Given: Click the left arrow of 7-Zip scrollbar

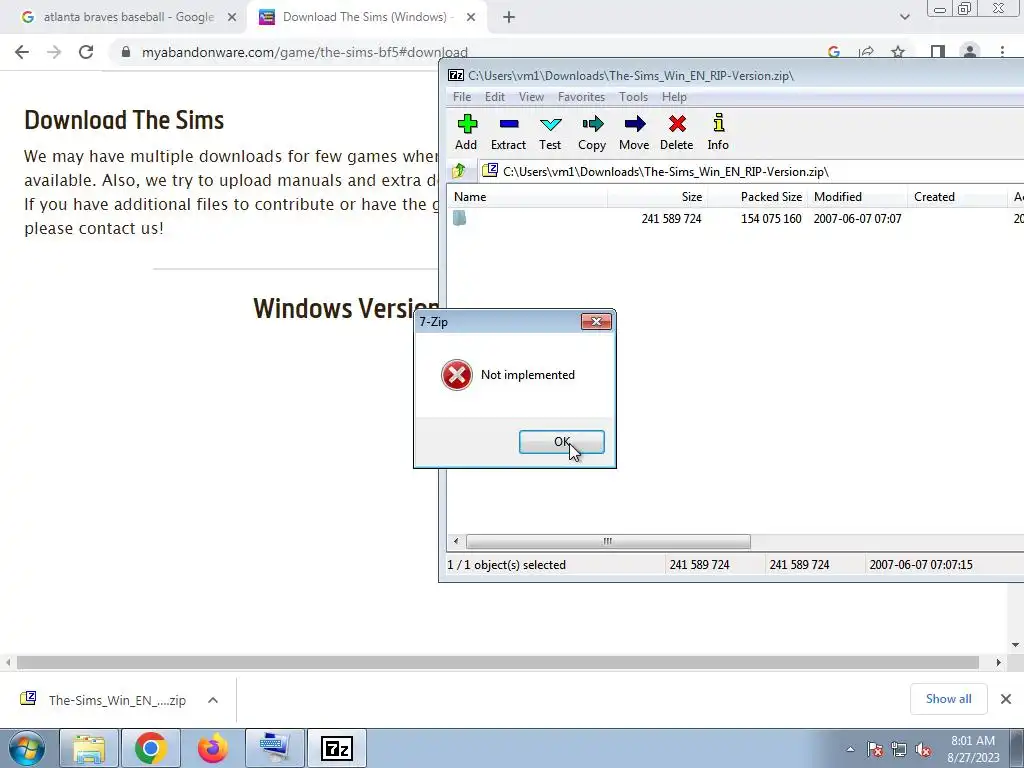Looking at the screenshot, I should click(x=456, y=541).
